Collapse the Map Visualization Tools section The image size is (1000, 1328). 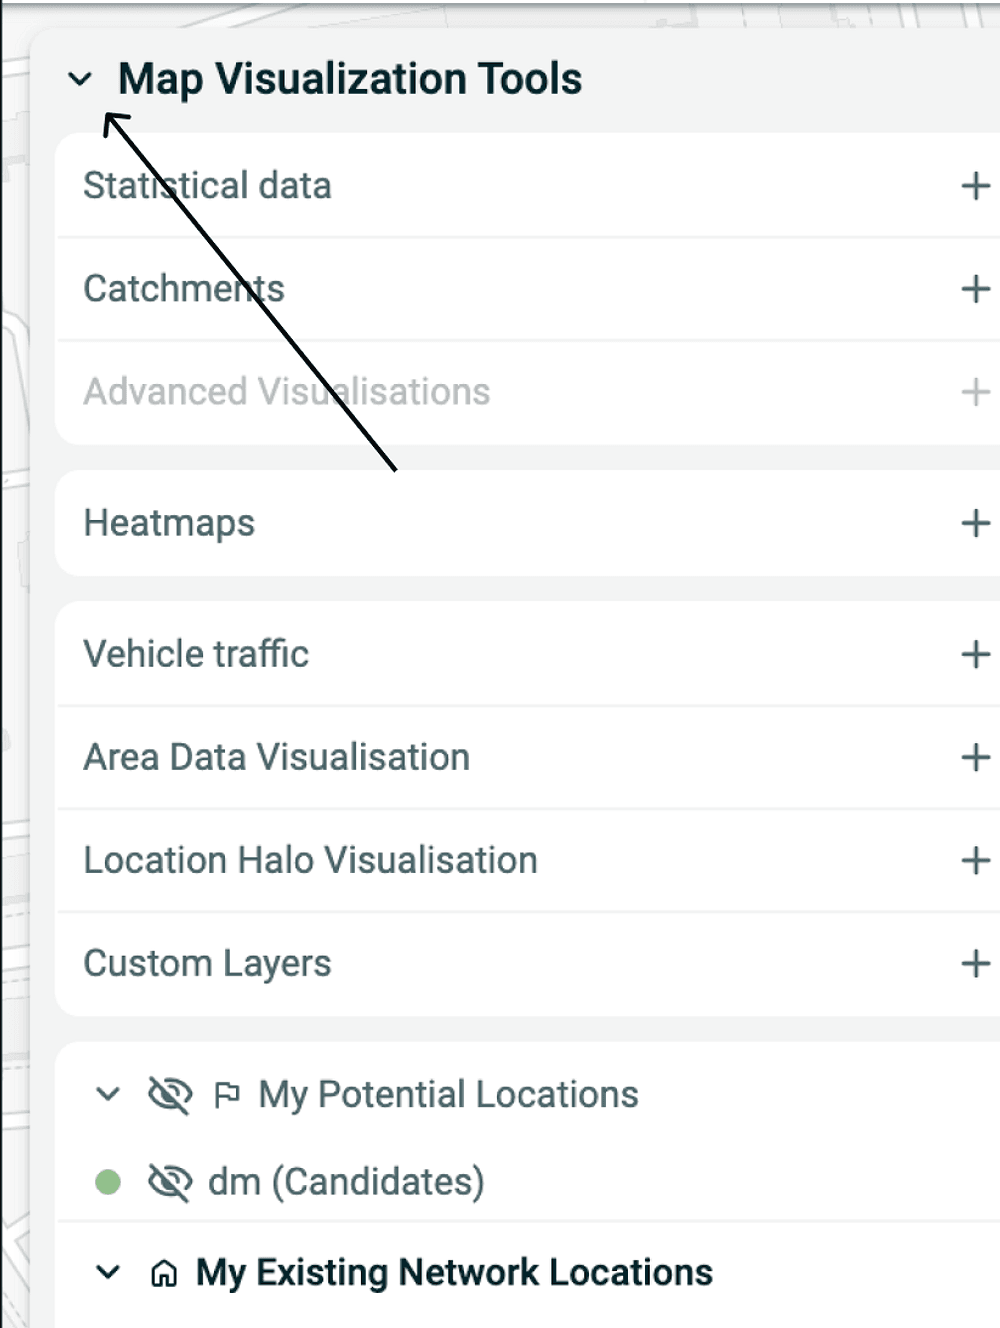(80, 79)
